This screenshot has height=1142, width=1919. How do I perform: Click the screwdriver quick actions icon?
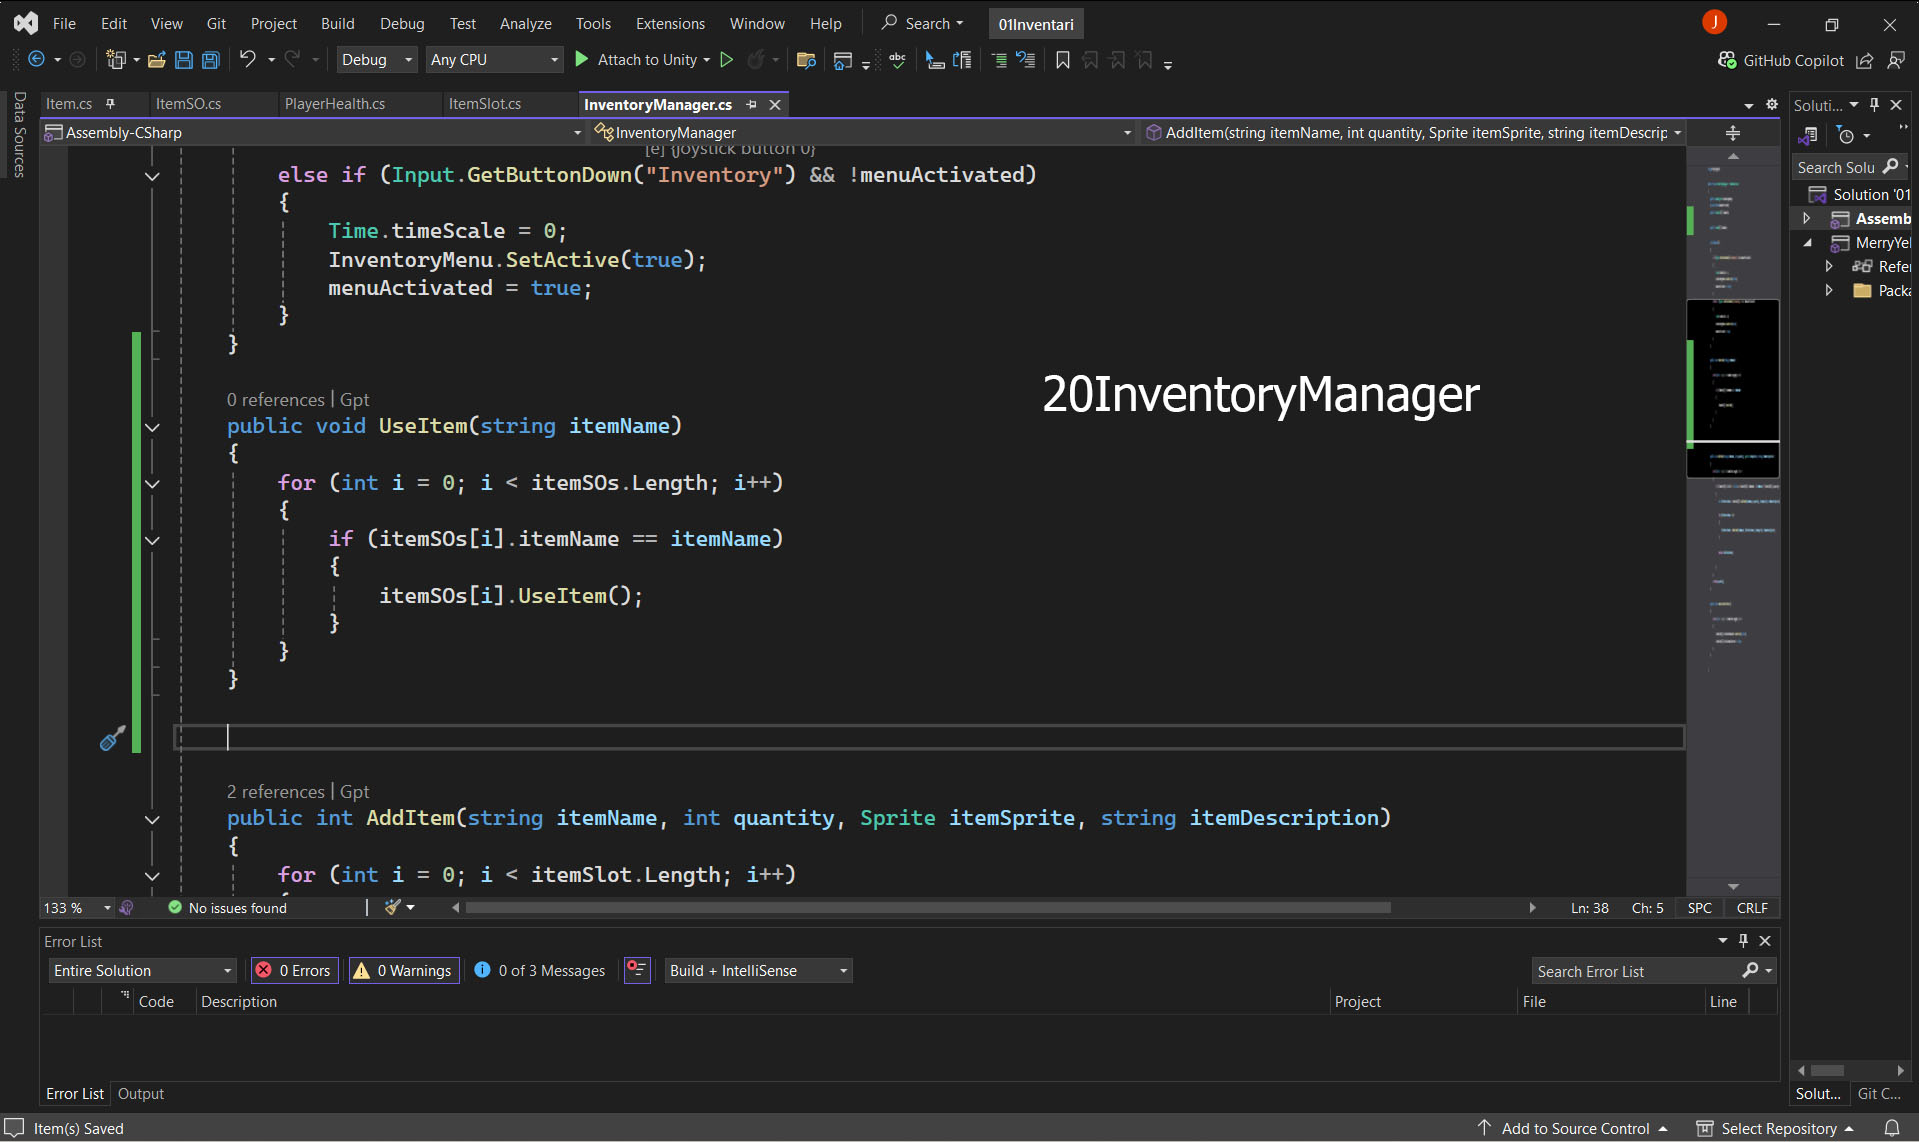[x=112, y=738]
